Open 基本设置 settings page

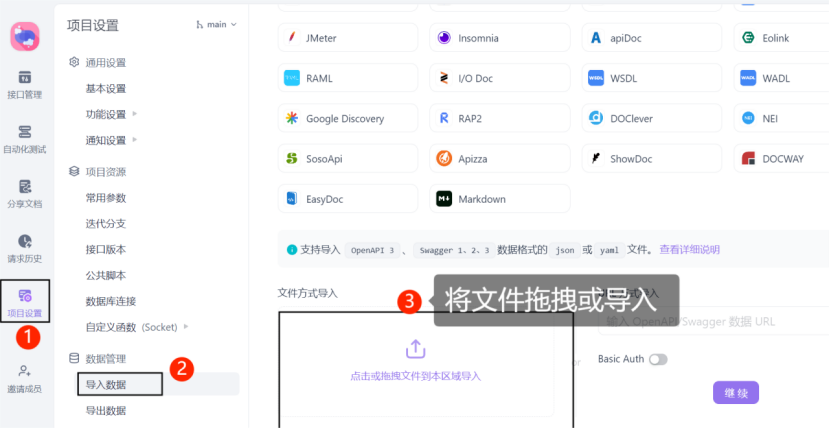[x=106, y=88]
